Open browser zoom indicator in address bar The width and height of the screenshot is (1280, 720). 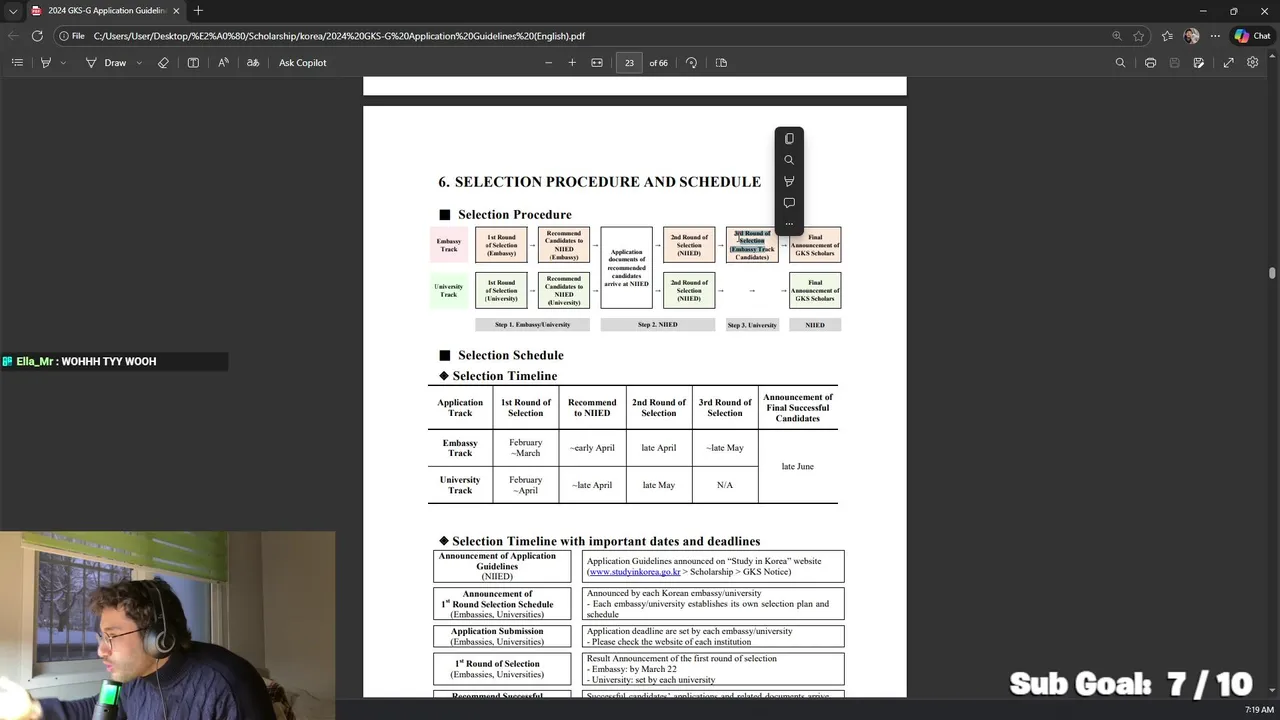[x=1117, y=36]
